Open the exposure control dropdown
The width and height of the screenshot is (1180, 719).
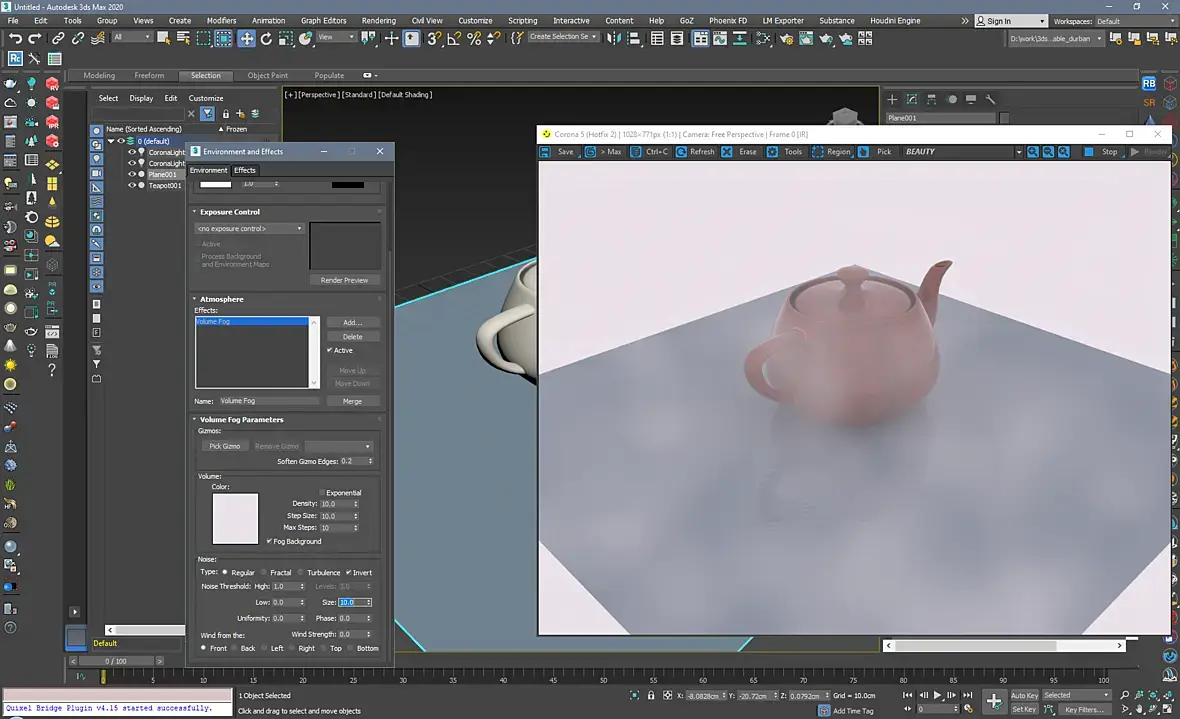click(x=250, y=229)
